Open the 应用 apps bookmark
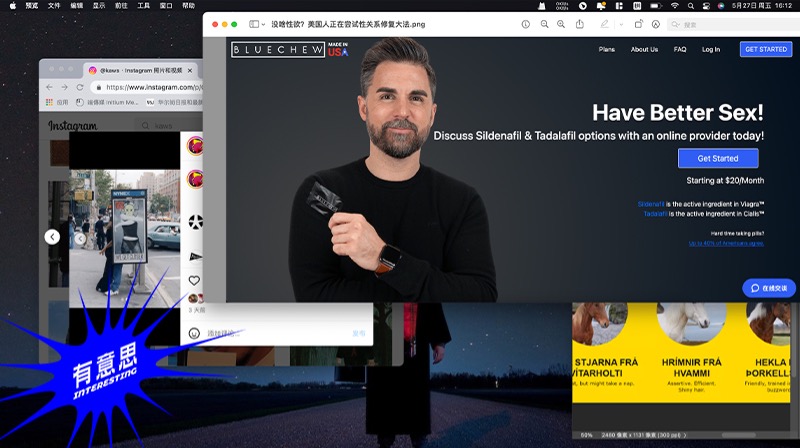800x448 pixels. (57, 103)
